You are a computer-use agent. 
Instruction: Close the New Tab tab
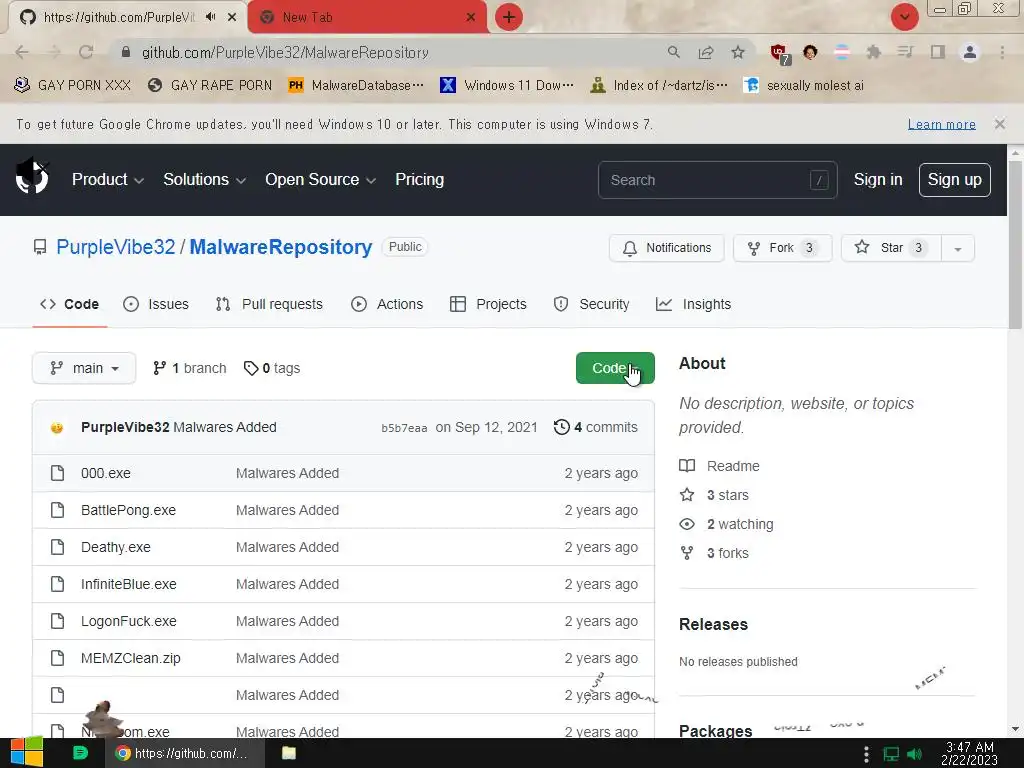pyautogui.click(x=471, y=17)
